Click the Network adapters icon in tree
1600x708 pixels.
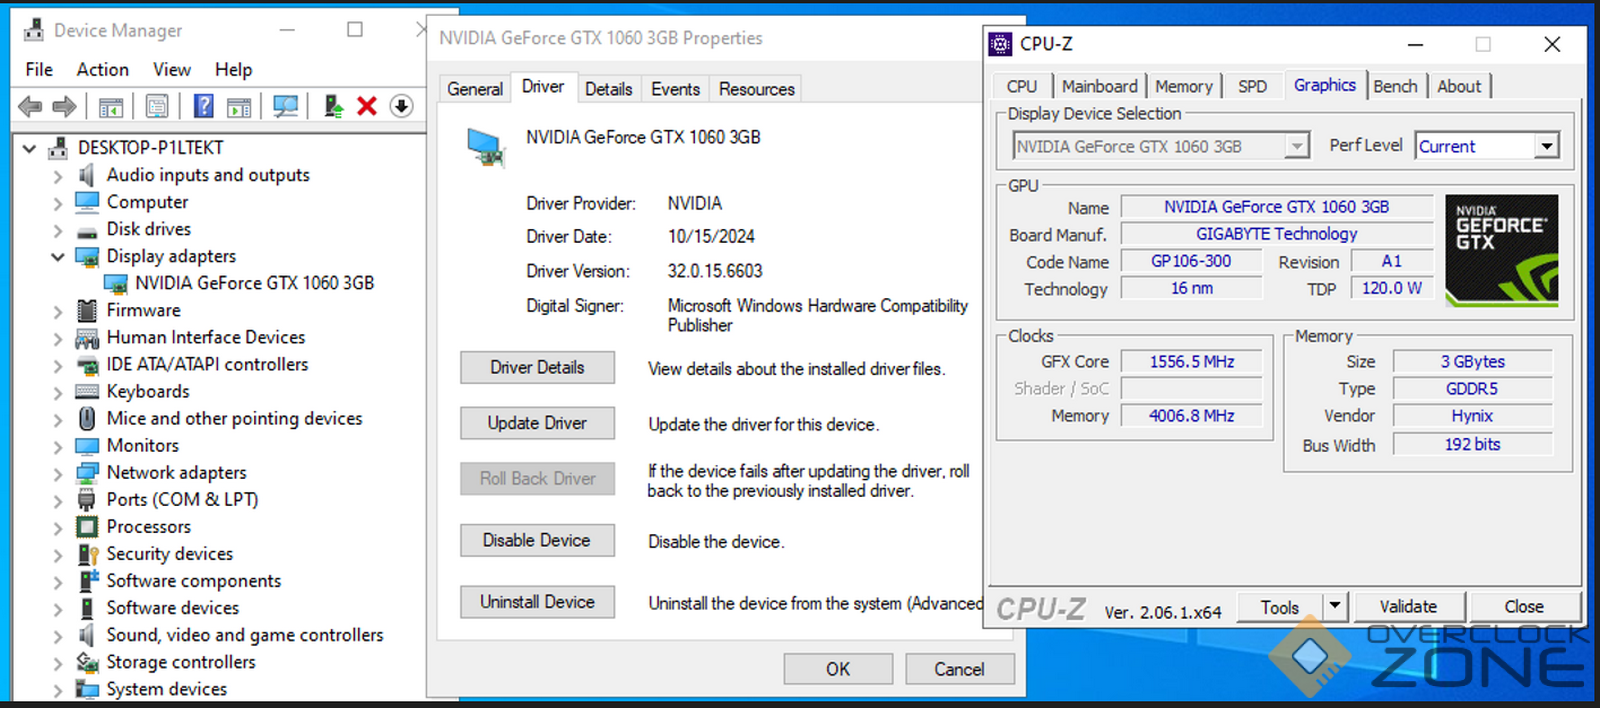pos(88,472)
